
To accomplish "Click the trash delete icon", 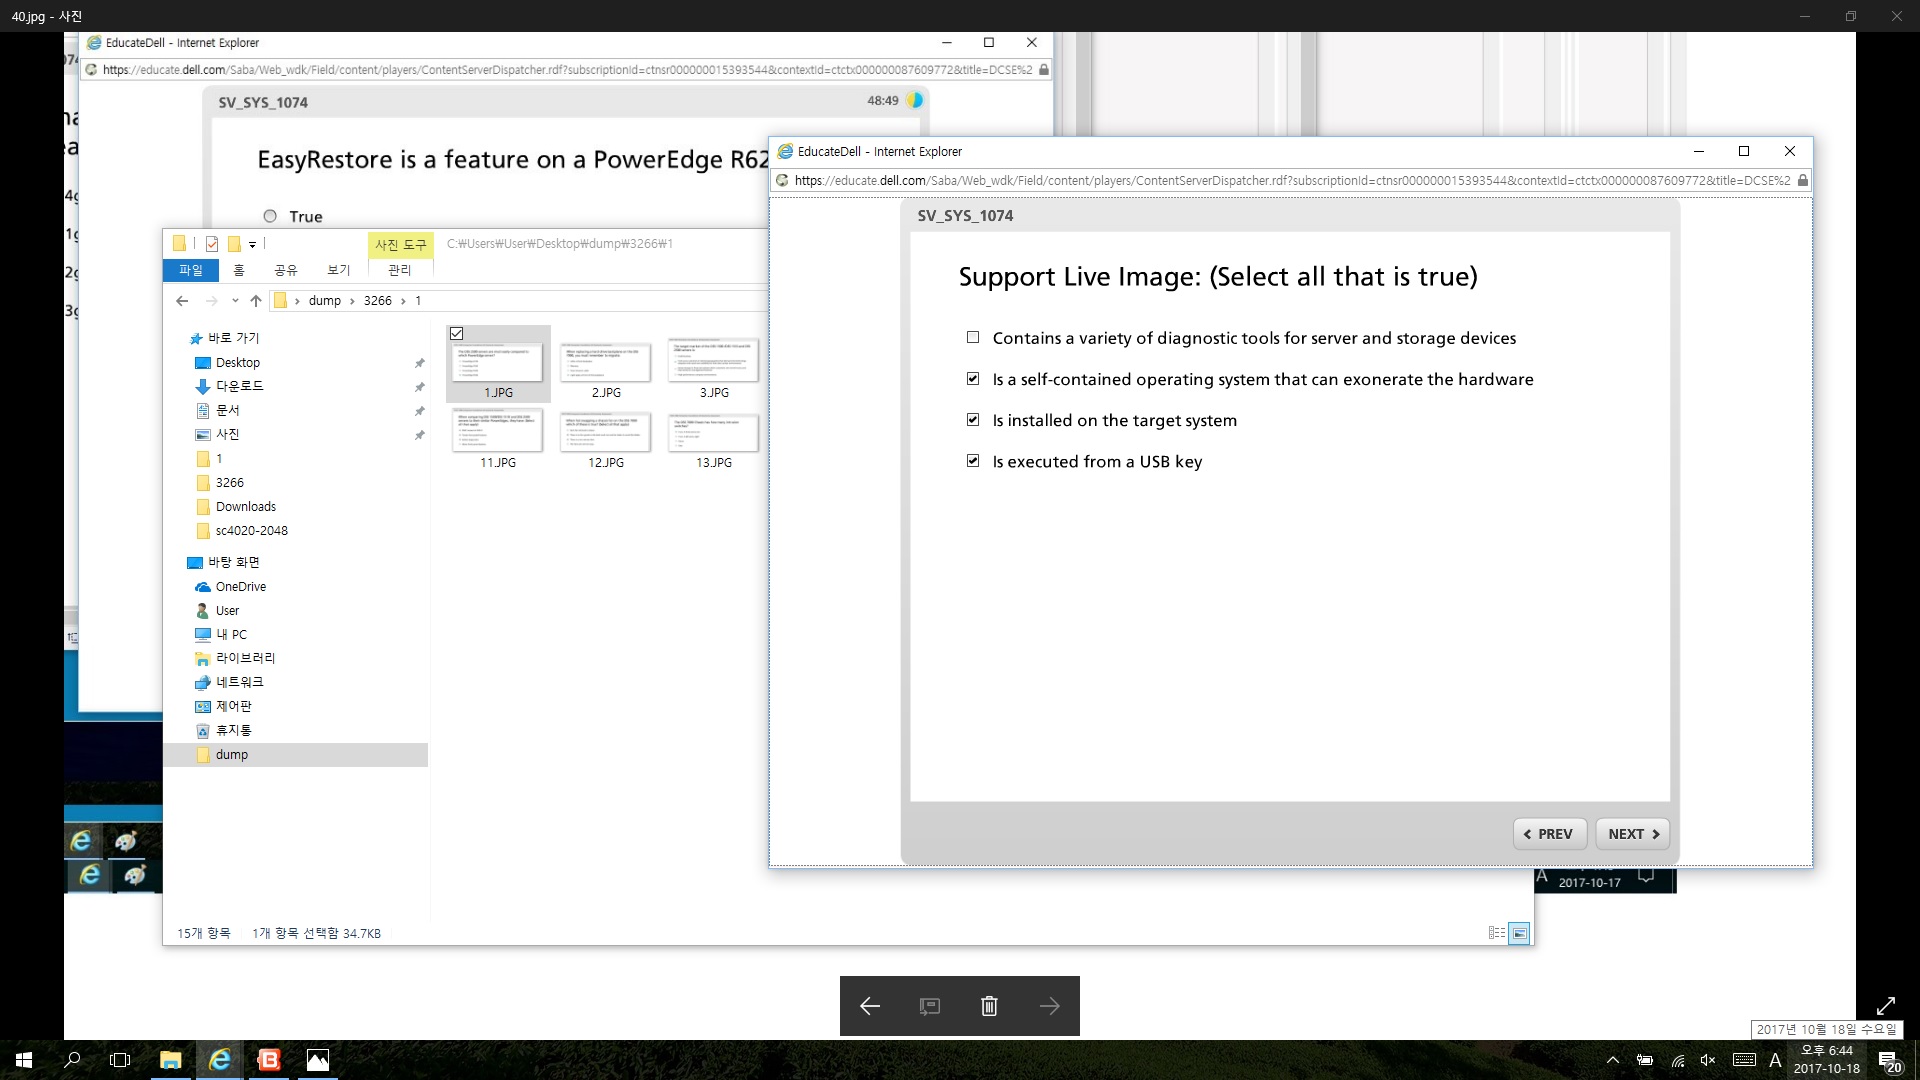I will pyautogui.click(x=989, y=1006).
